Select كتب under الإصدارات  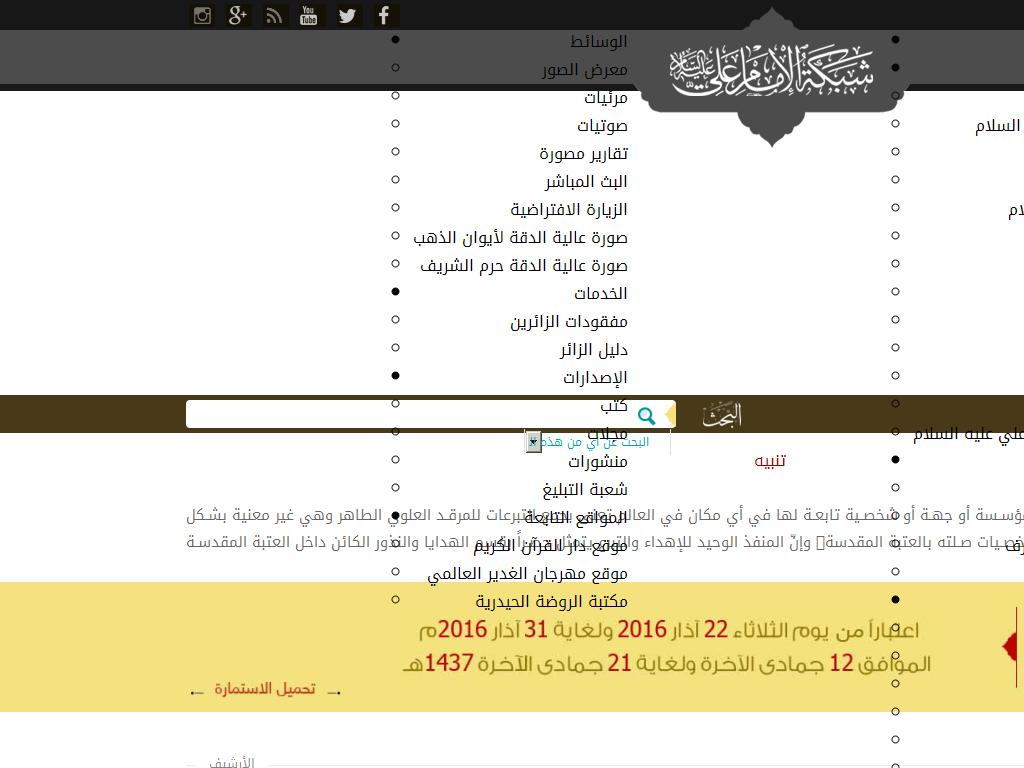coord(614,406)
